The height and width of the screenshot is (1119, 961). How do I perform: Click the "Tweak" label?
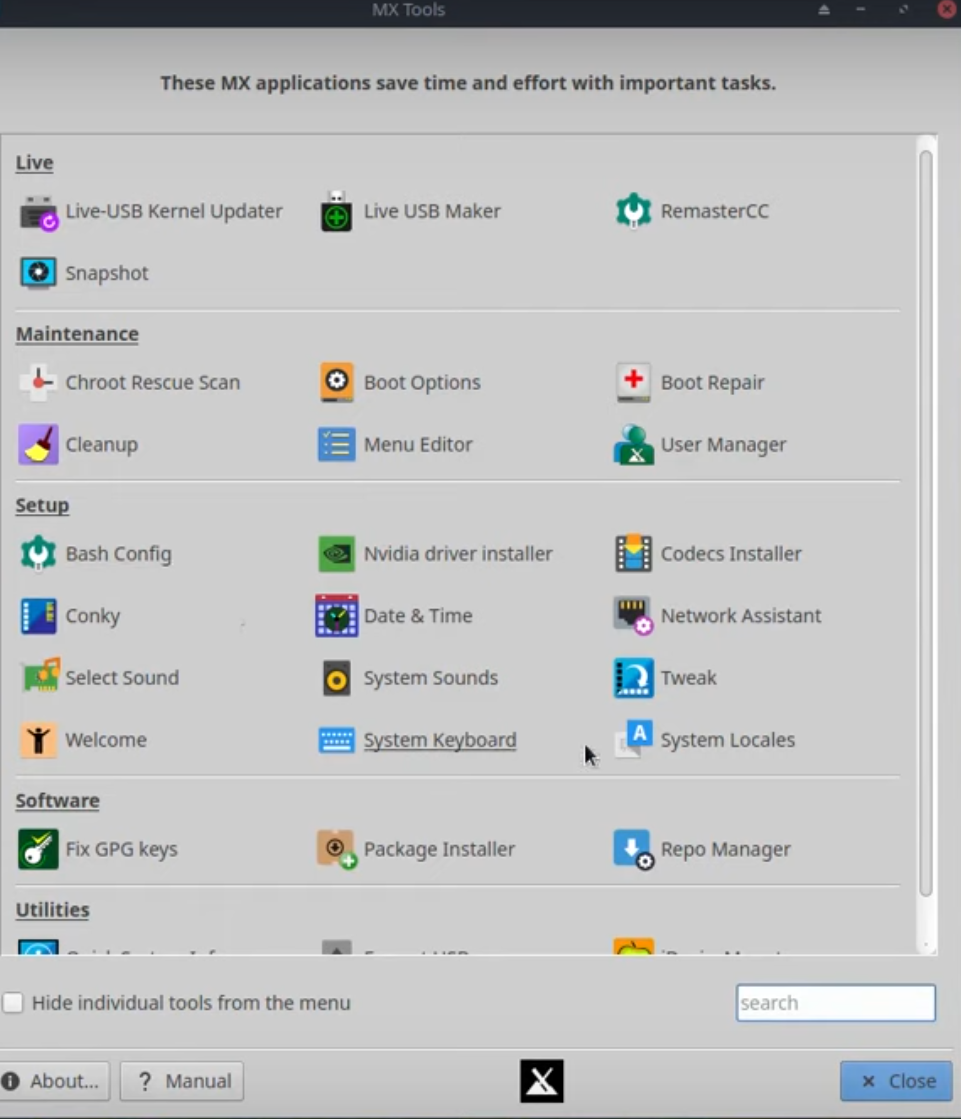pyautogui.click(x=688, y=678)
